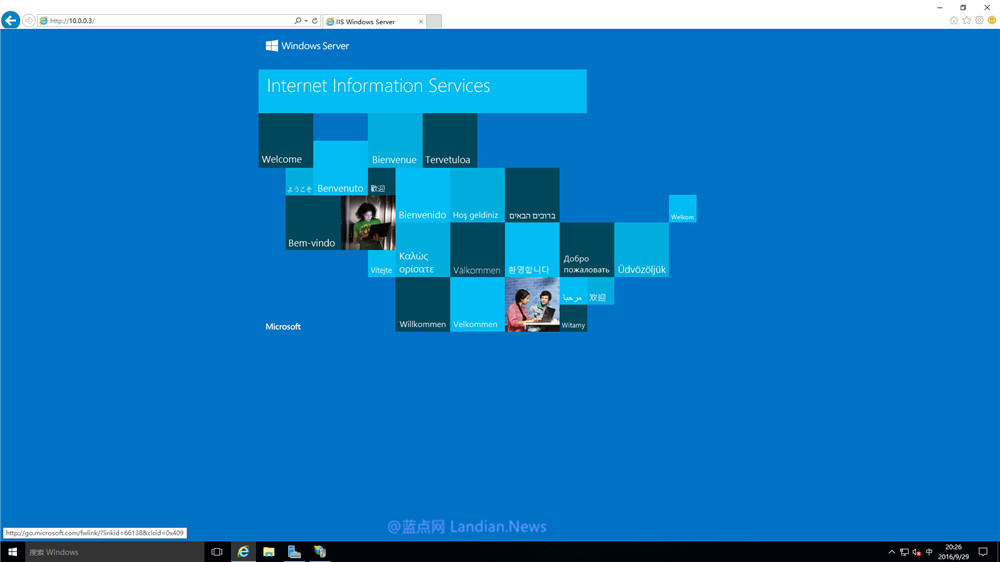
Task: Click the Üdvözöljük tile
Action: [642, 250]
